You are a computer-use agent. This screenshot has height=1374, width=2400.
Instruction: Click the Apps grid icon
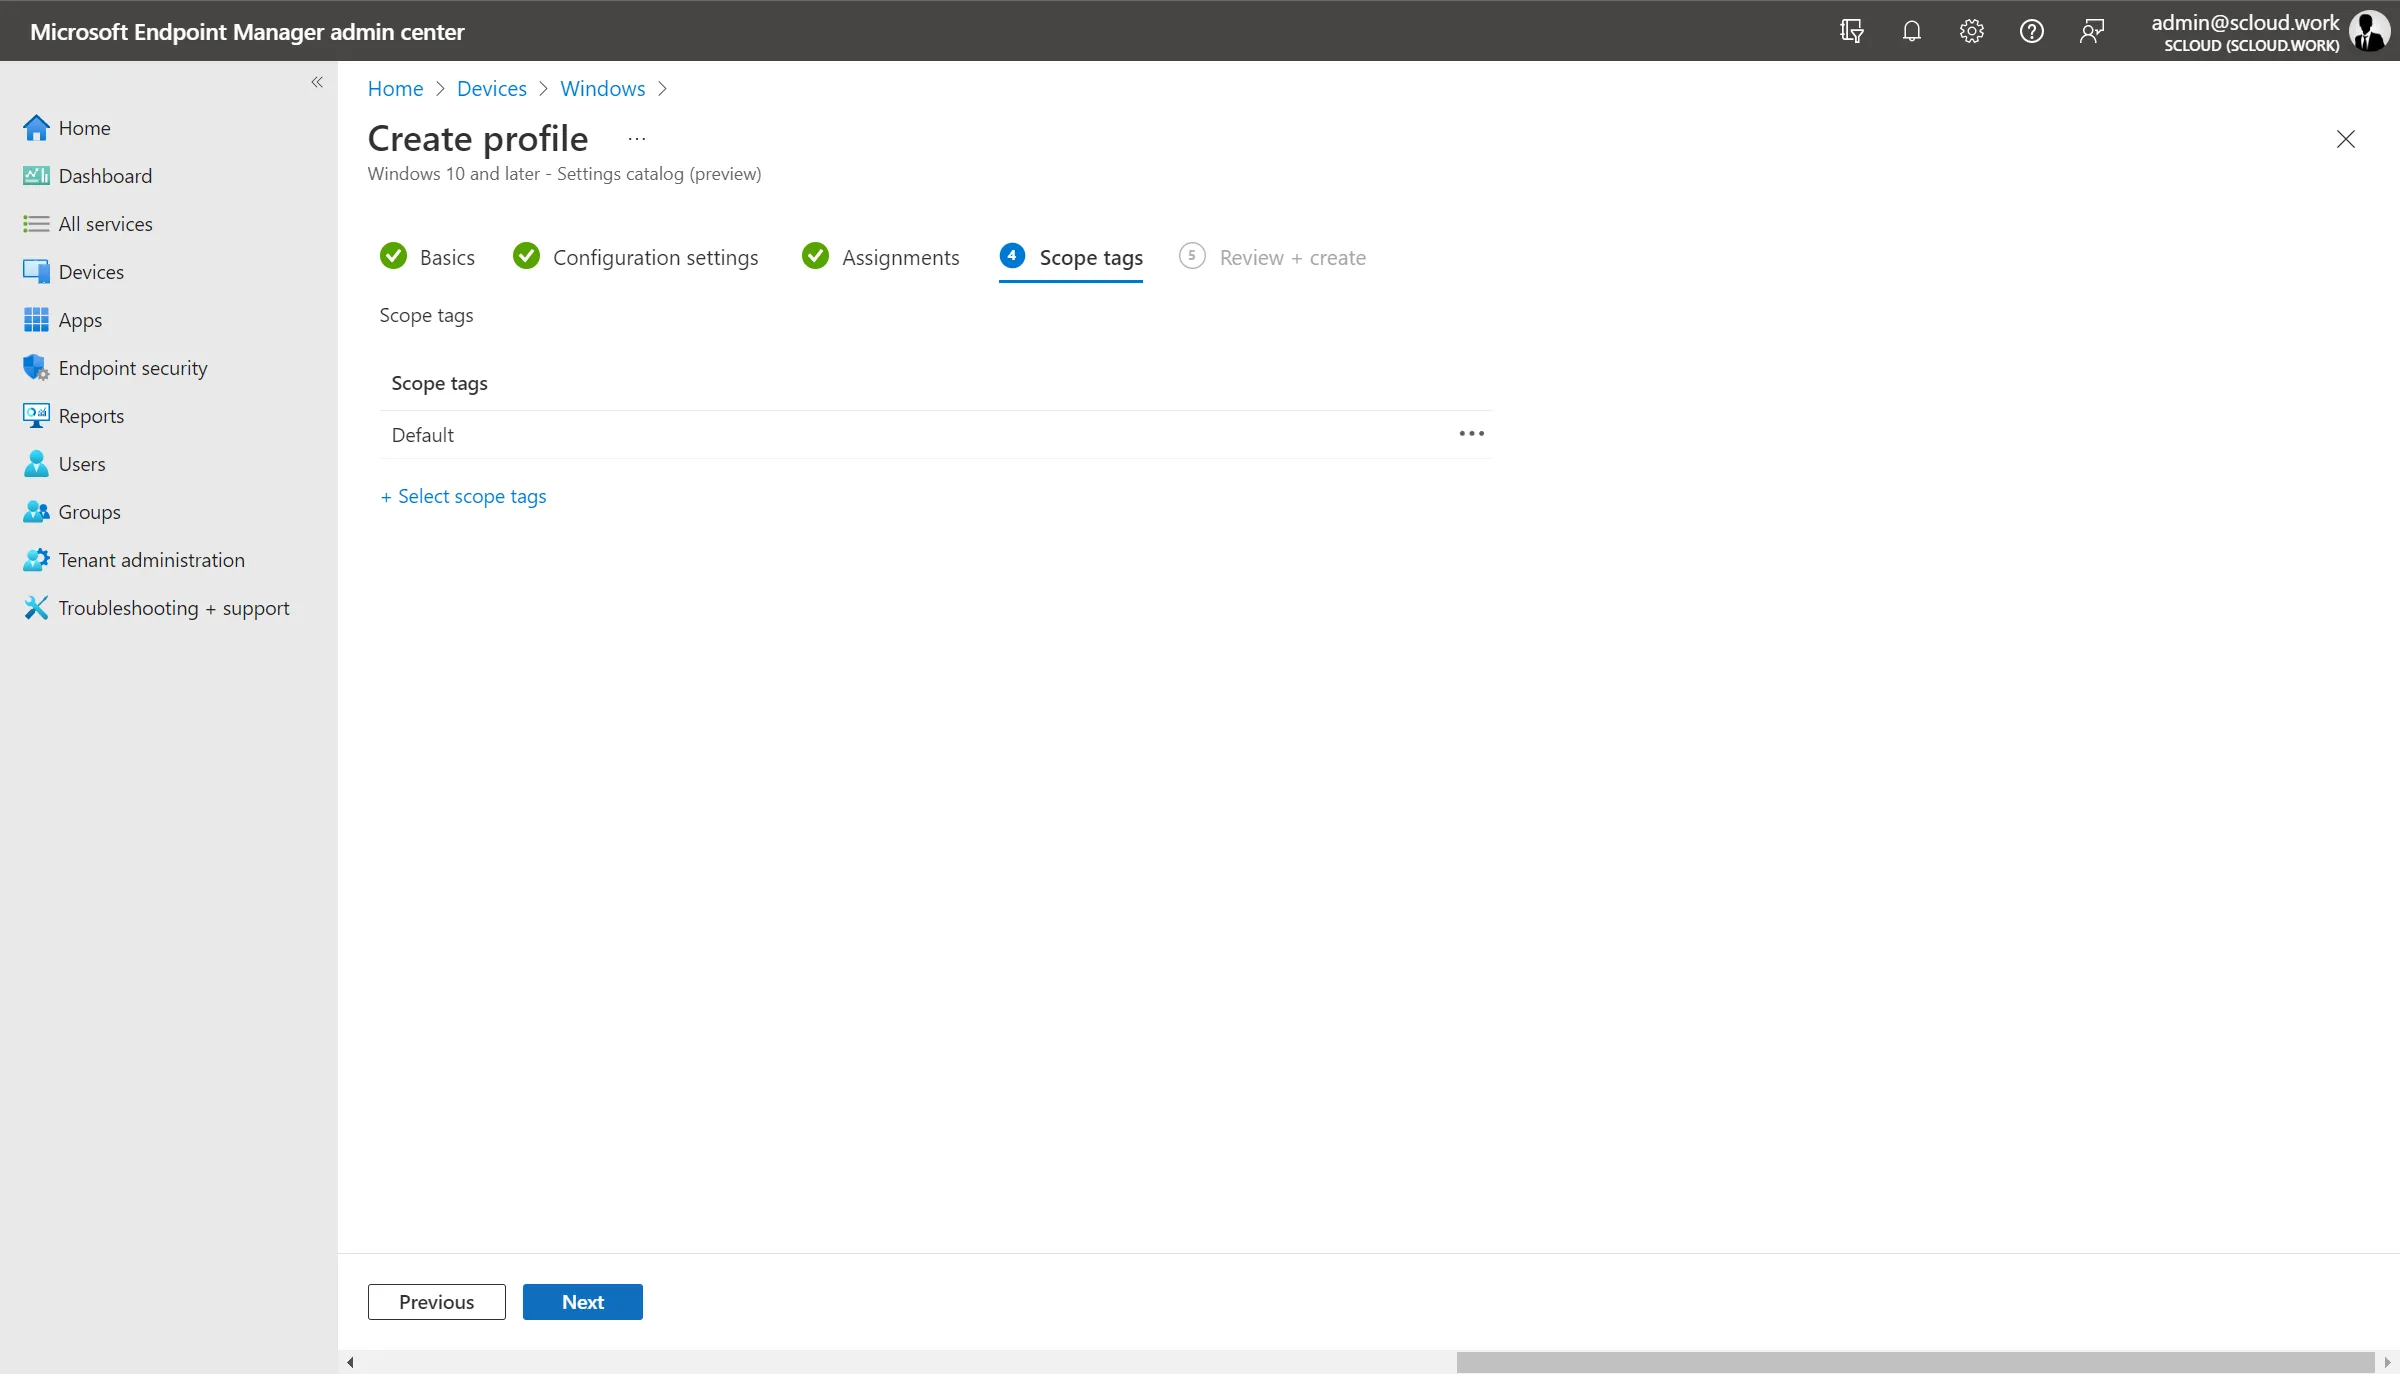point(36,320)
